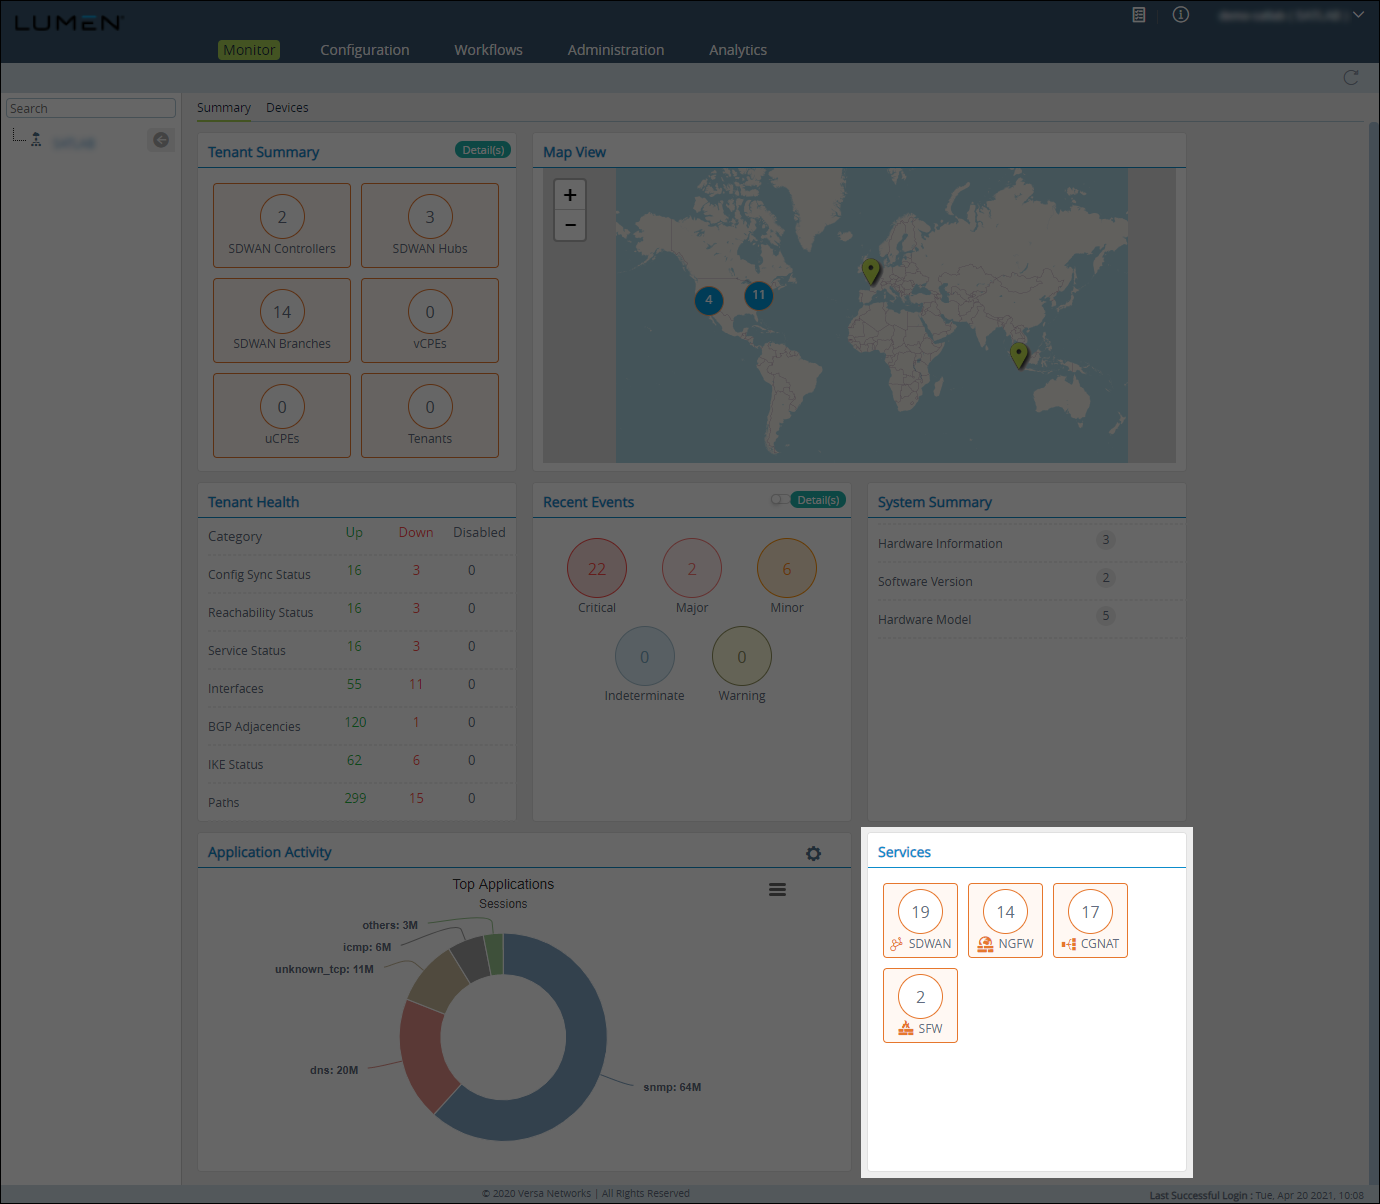Viewport: 1380px width, 1204px height.
Task: Open the task list icon in the header
Action: point(1138,15)
